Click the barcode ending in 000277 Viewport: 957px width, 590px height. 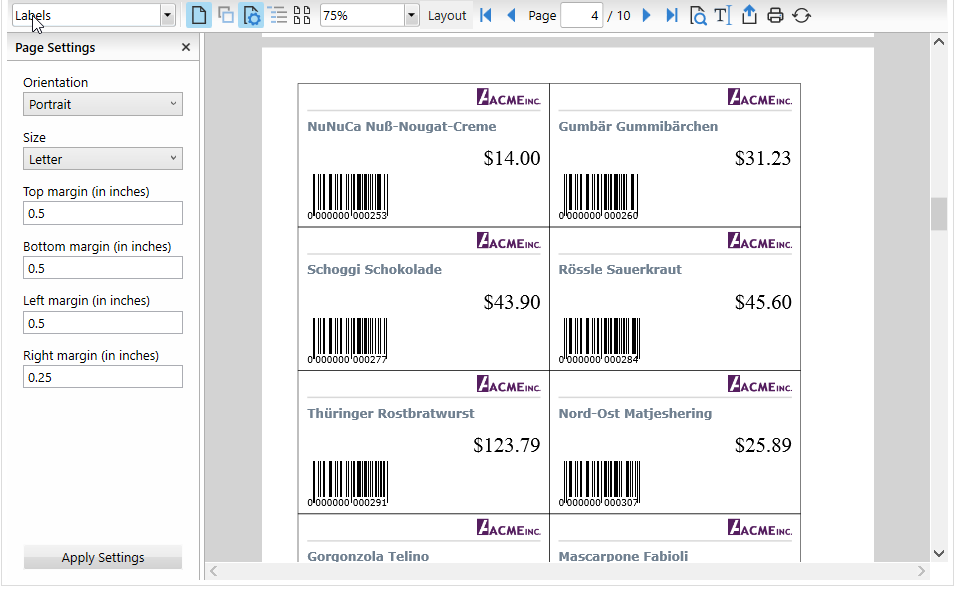tap(348, 340)
